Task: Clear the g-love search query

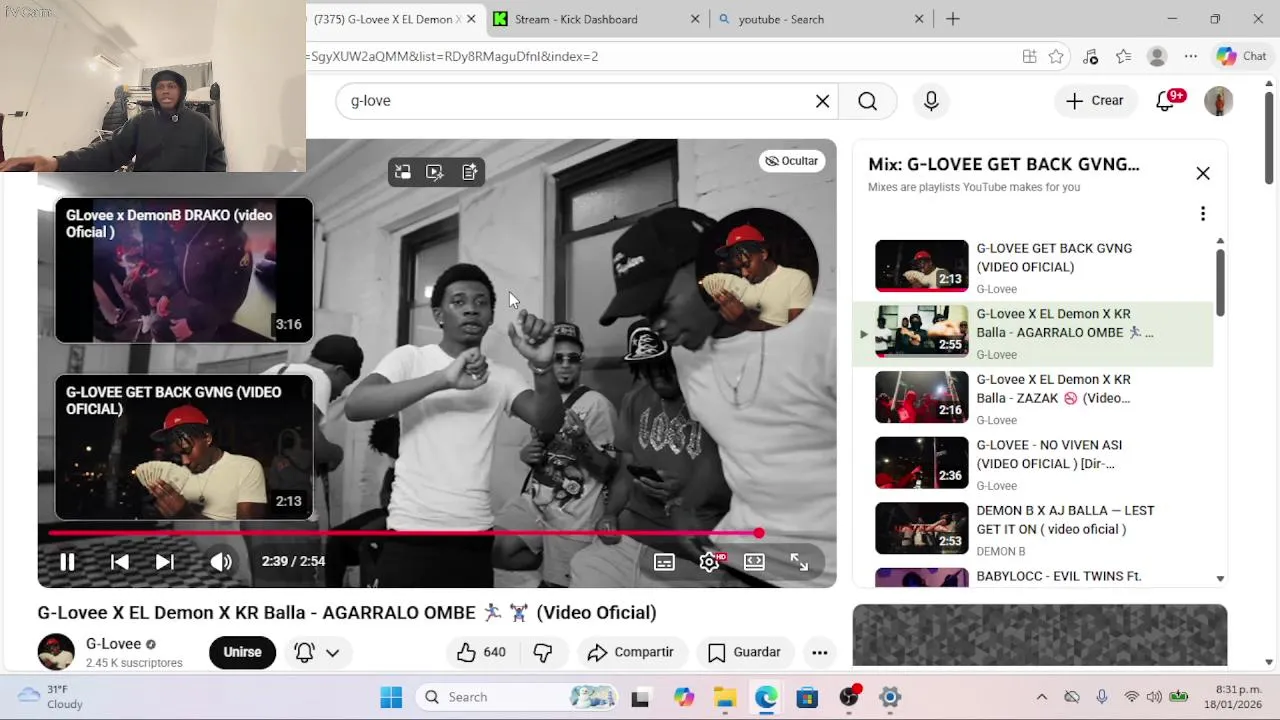Action: [822, 101]
